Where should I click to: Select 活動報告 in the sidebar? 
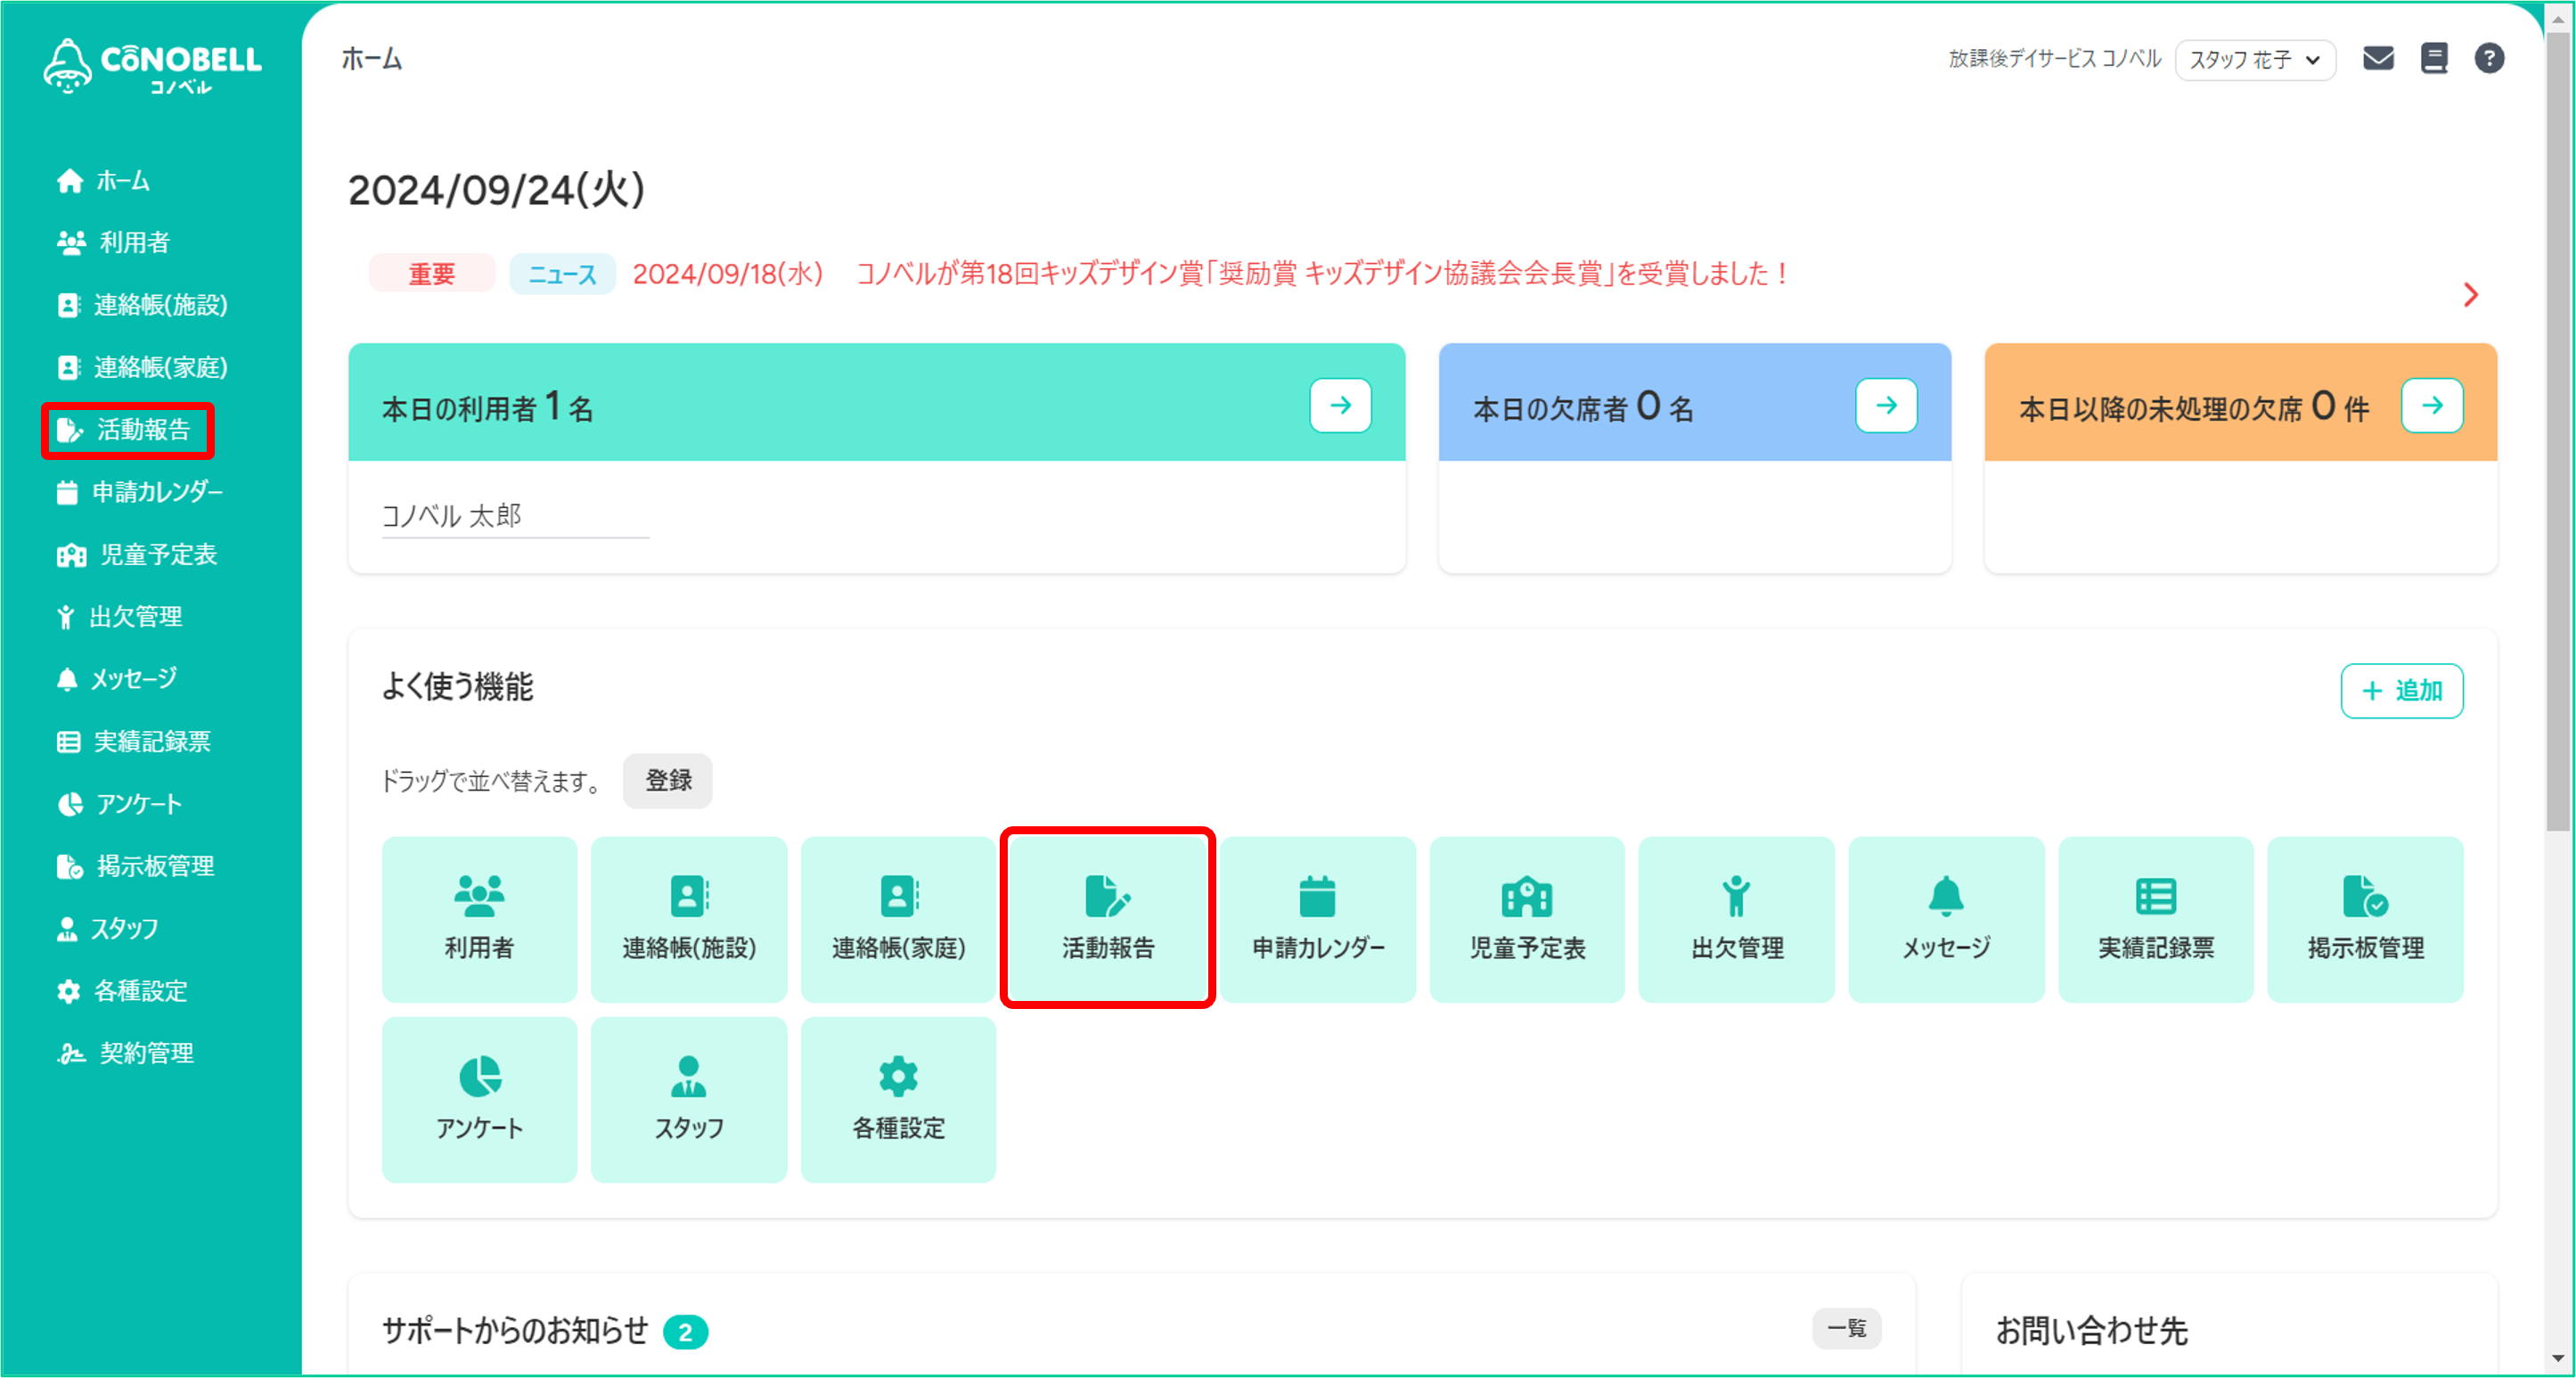point(124,430)
